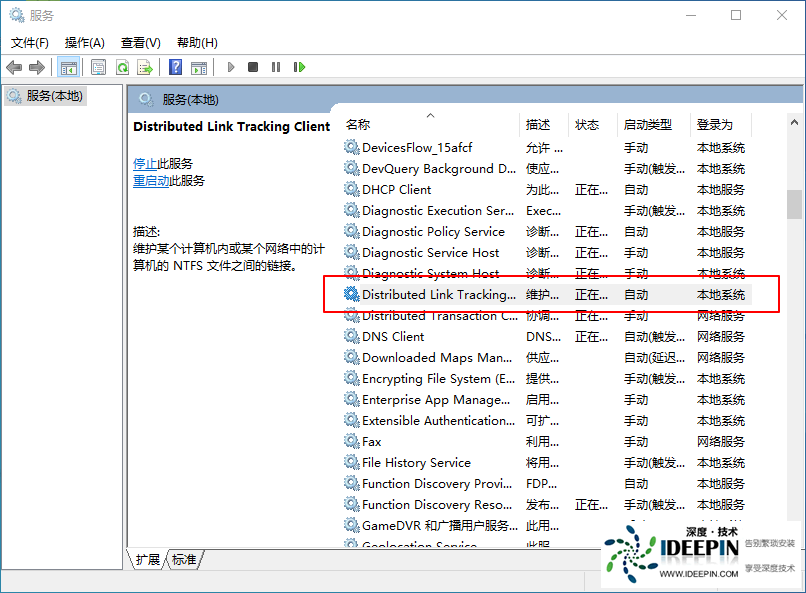This screenshot has width=806, height=593.
Task: Click the Back arrow toolbar icon
Action: (14, 67)
